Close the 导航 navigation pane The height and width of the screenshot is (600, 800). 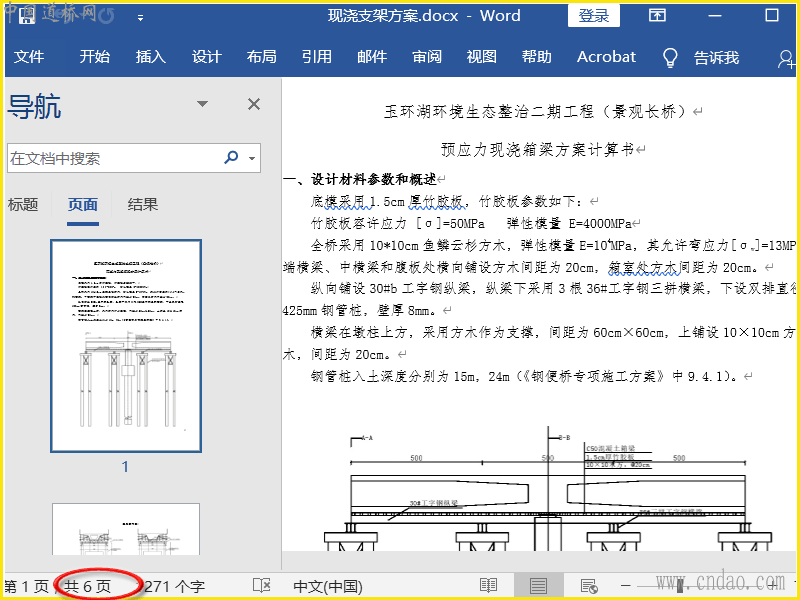(x=254, y=104)
